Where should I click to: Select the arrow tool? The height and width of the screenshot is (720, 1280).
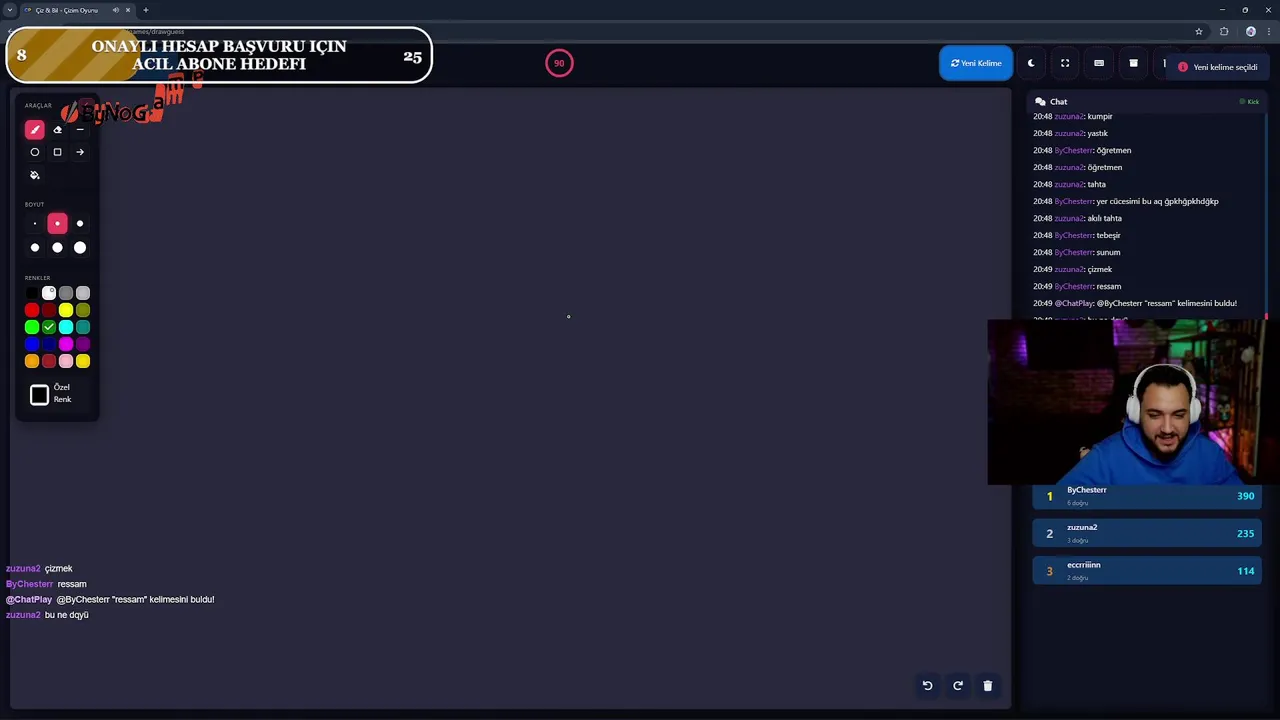80,152
